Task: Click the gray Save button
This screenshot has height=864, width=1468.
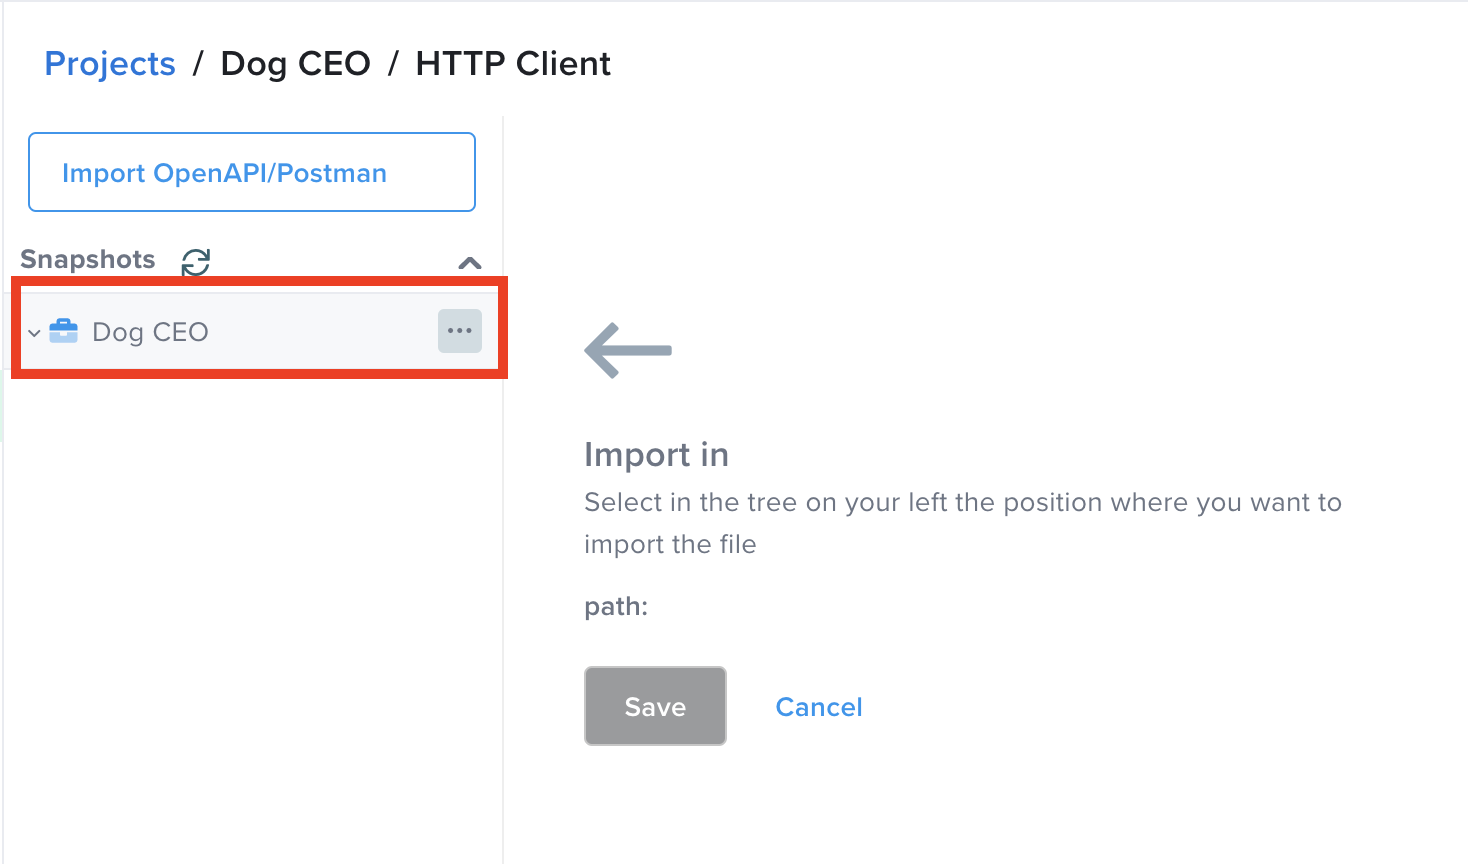Action: (655, 706)
